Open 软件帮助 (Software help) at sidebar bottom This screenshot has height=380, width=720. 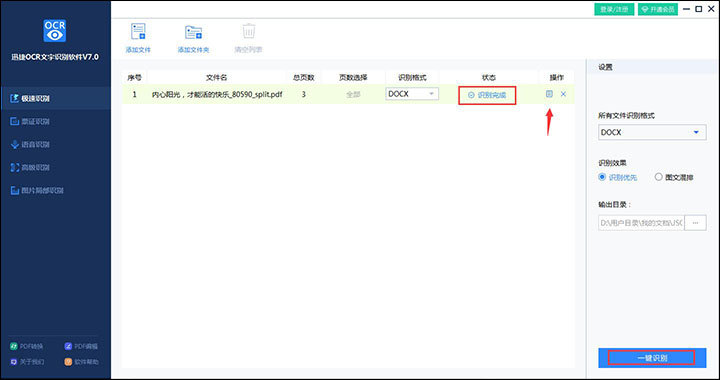click(x=81, y=362)
